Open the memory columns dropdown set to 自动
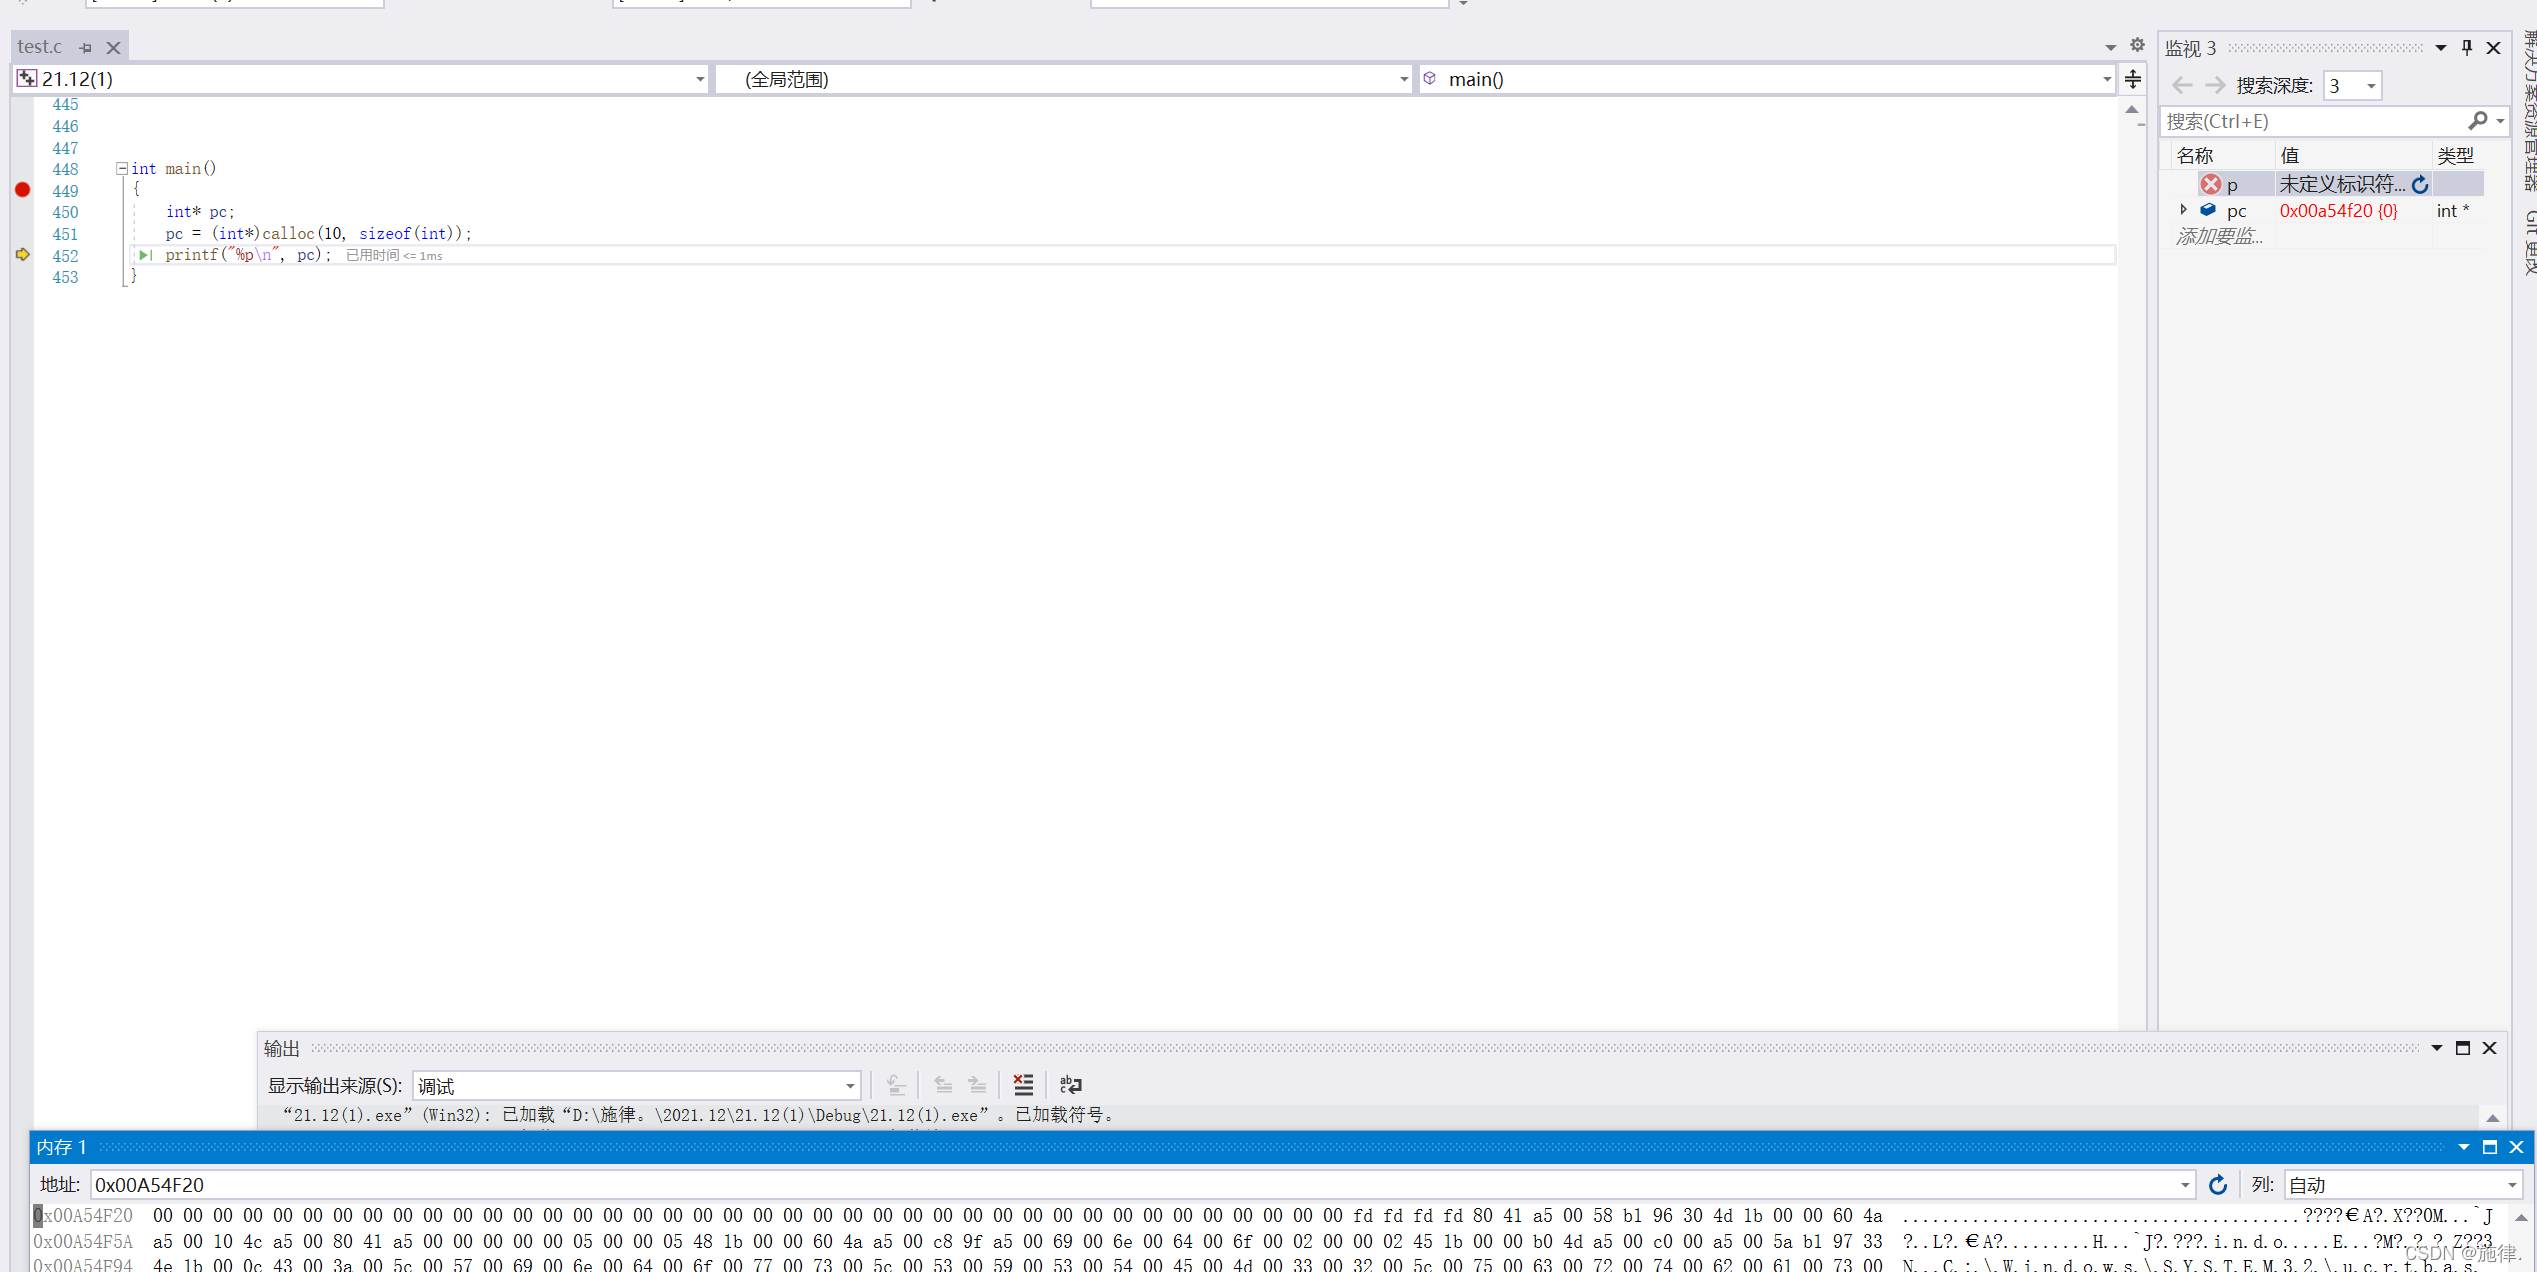Image resolution: width=2537 pixels, height=1272 pixels. coord(2511,1185)
